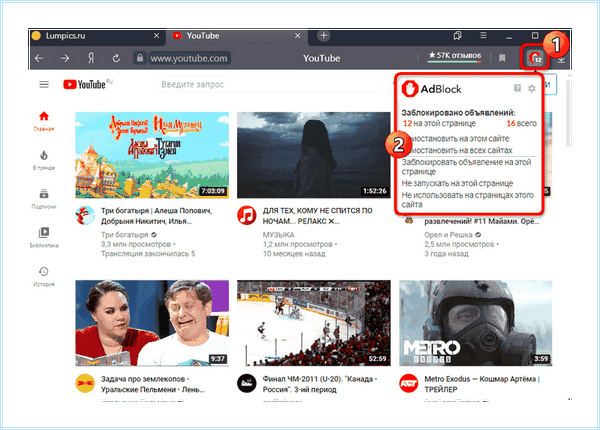Viewport: 600px width, 430px height.
Task: Click the red music note channel avatar
Action: tap(247, 216)
